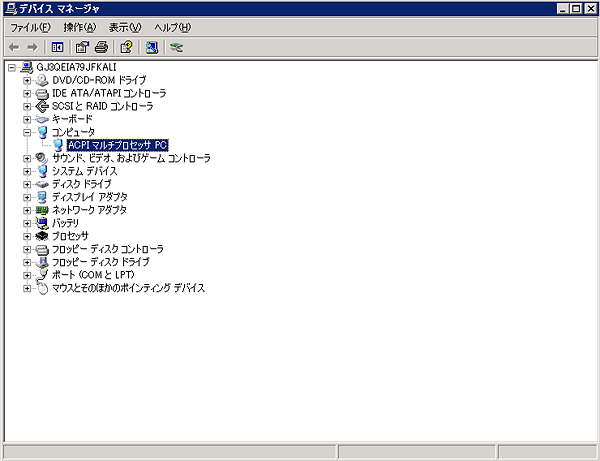Collapse the コンピュータ node

point(27,132)
